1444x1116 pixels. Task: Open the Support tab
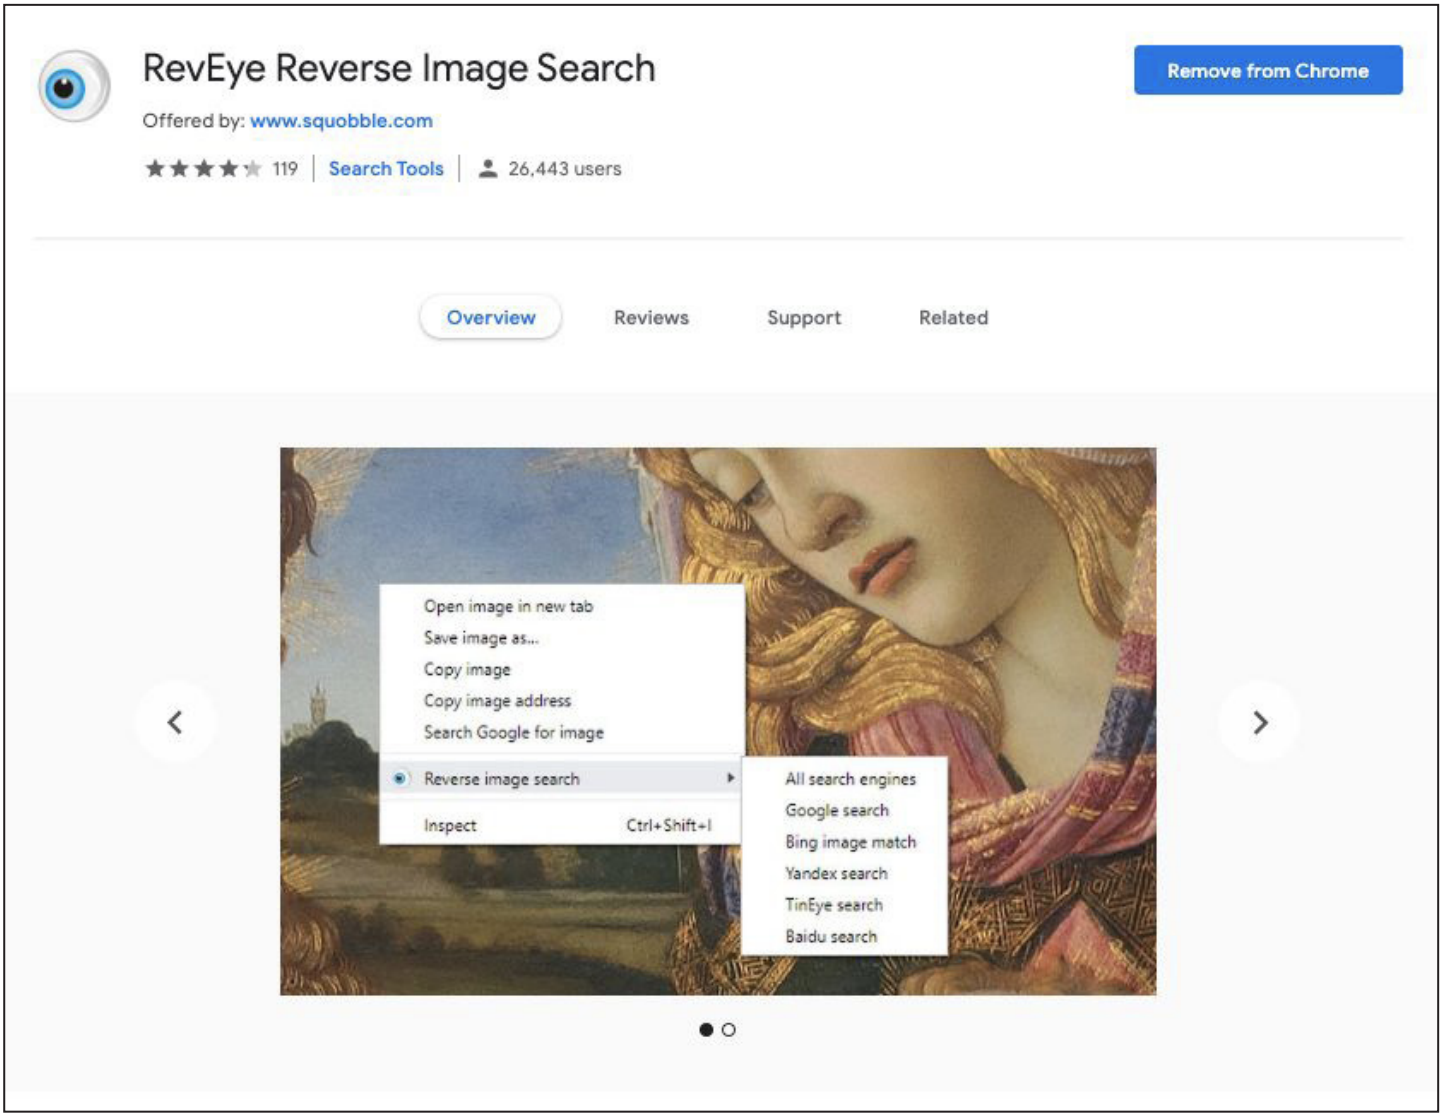point(804,318)
